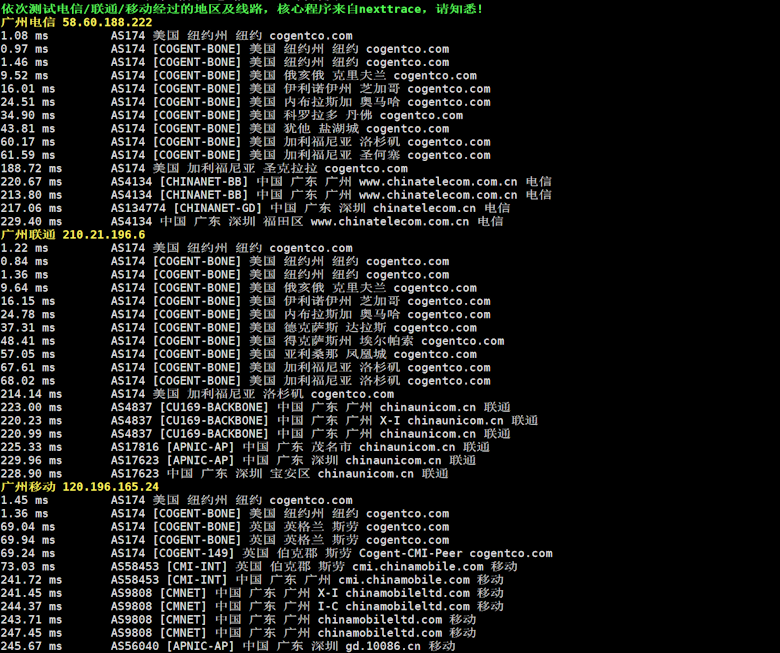Click the 243.71 ms CMNET row
780x653 pixels.
pyautogui.click(x=238, y=620)
